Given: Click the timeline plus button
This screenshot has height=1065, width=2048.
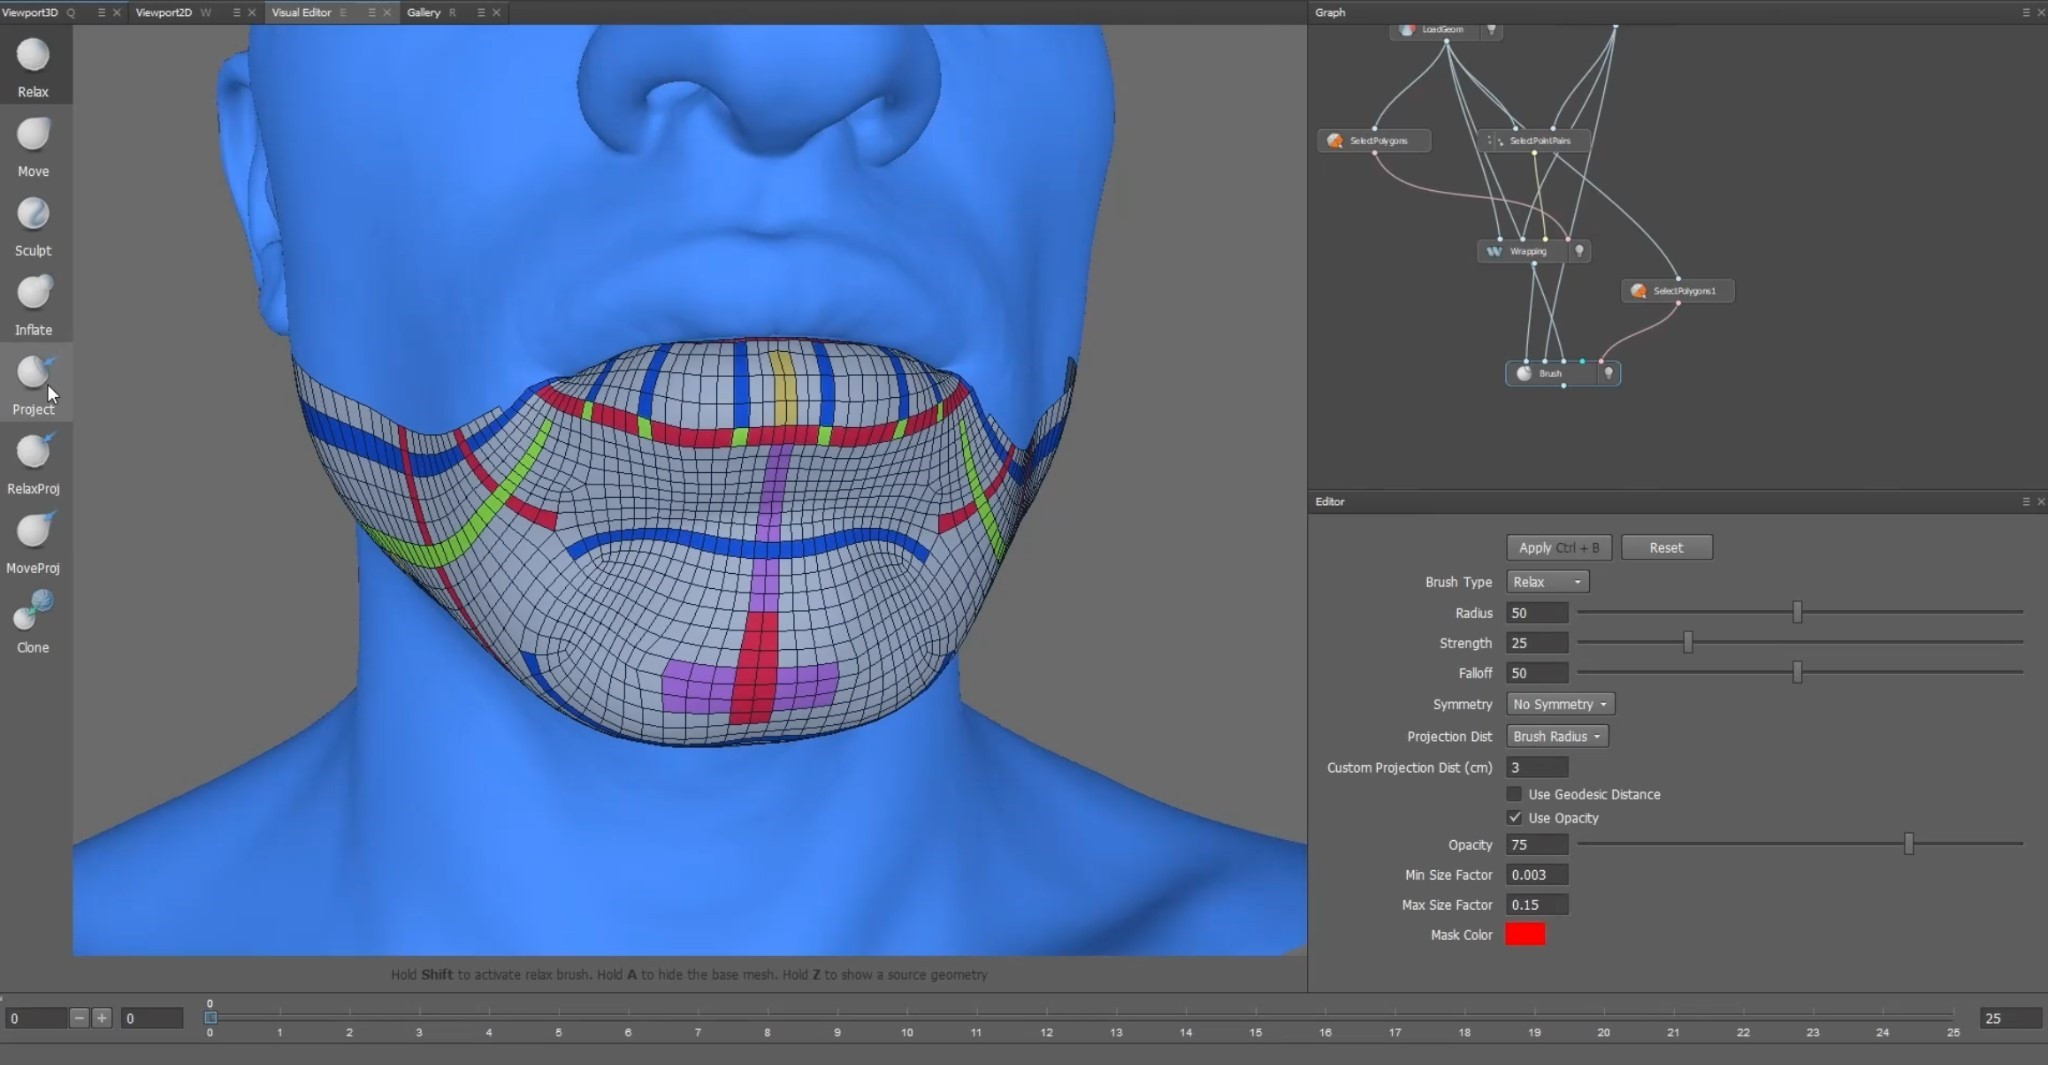Looking at the screenshot, I should (101, 1018).
